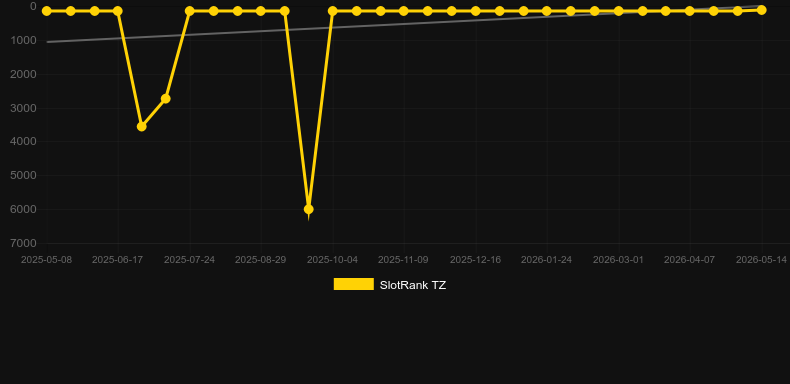The image size is (790, 384).
Task: Click the data point above 2025-06-17
Action: (117, 11)
